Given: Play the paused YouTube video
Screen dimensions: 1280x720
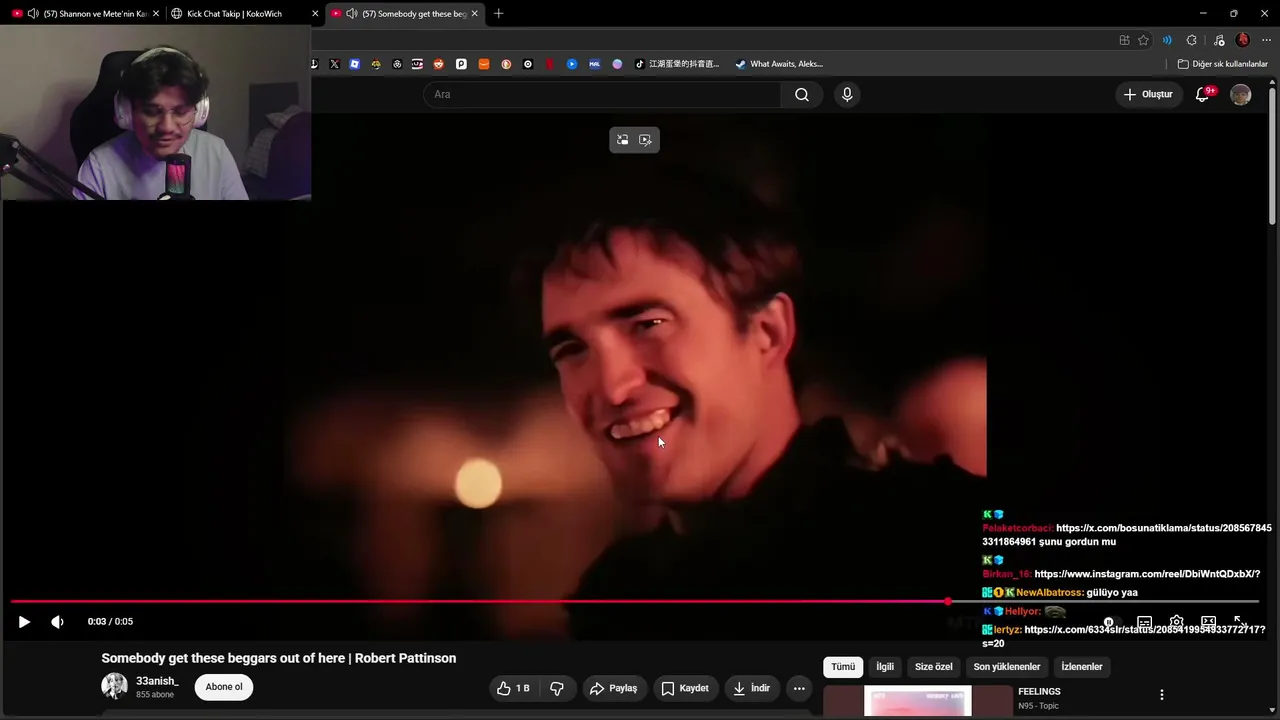Looking at the screenshot, I should 24,622.
